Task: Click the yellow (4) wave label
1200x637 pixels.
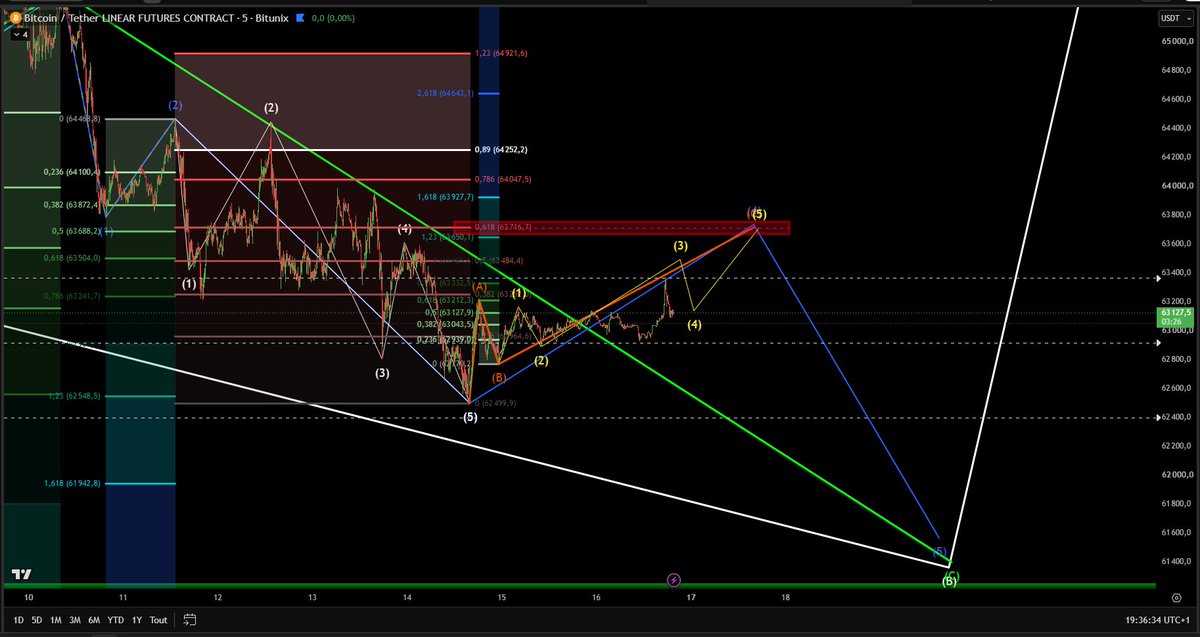Action: point(694,324)
